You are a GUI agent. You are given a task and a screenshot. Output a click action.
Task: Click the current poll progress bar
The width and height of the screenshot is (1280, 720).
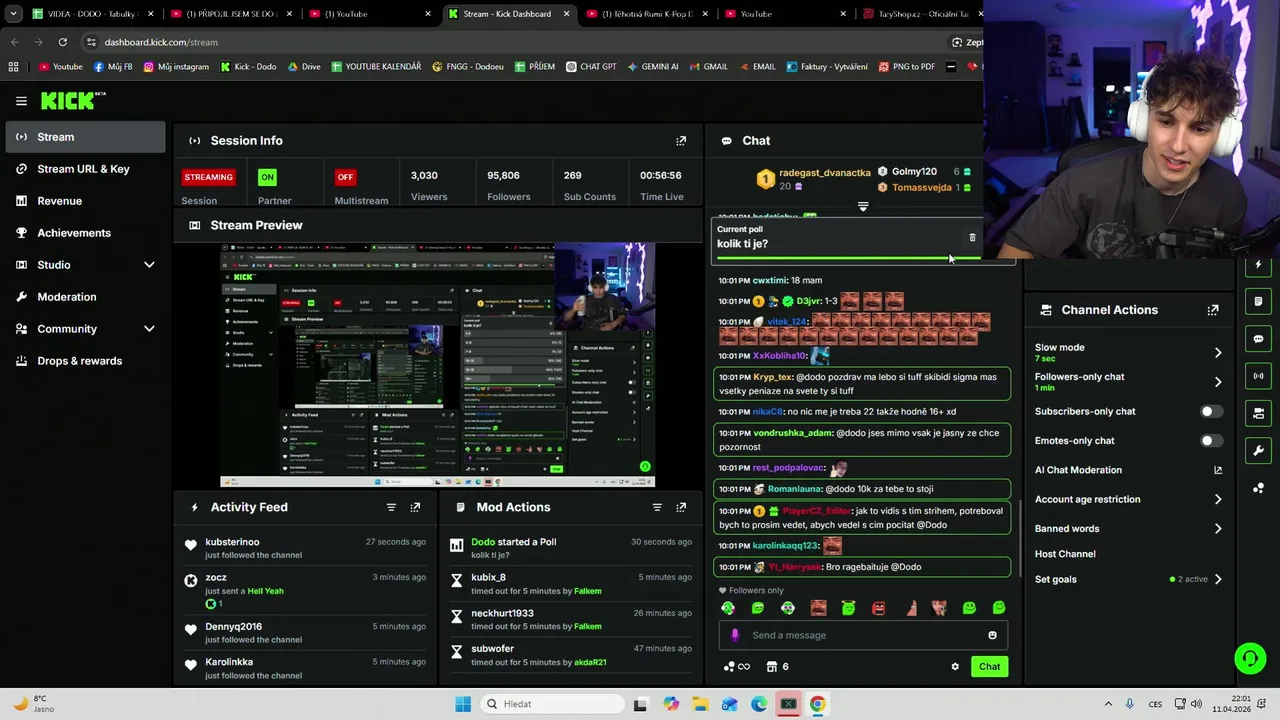(x=848, y=258)
